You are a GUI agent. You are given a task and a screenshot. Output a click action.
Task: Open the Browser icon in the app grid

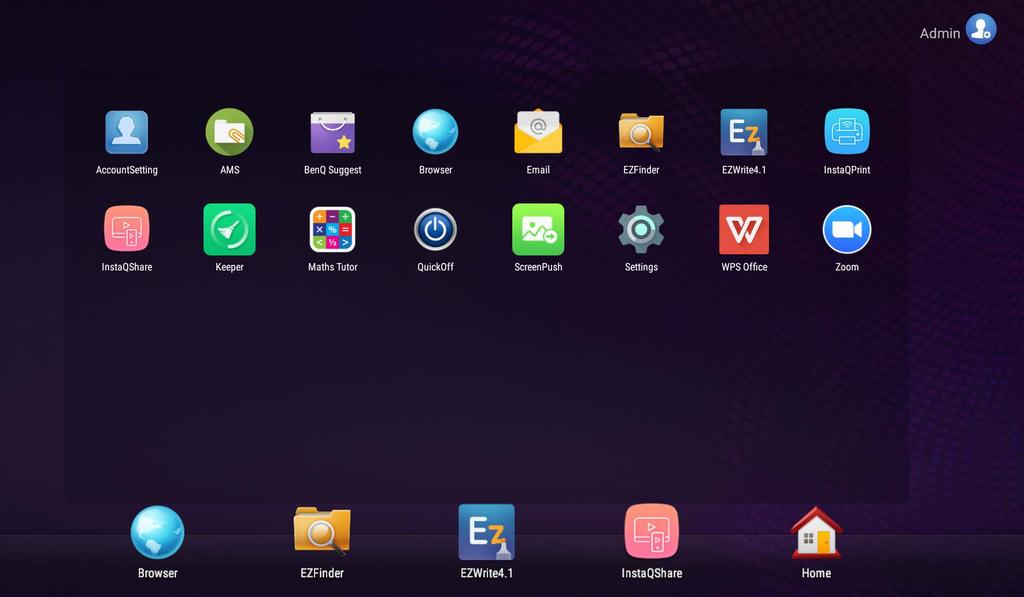pos(435,132)
